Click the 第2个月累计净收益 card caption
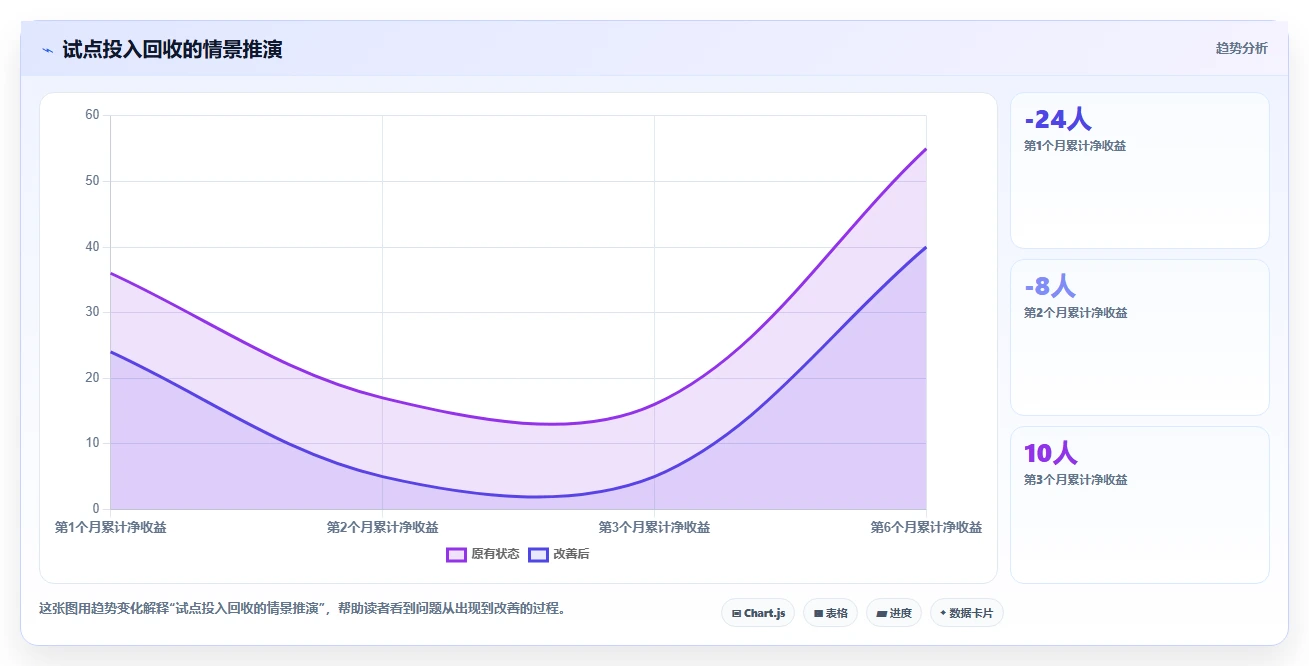The image size is (1309, 666). click(x=1075, y=313)
